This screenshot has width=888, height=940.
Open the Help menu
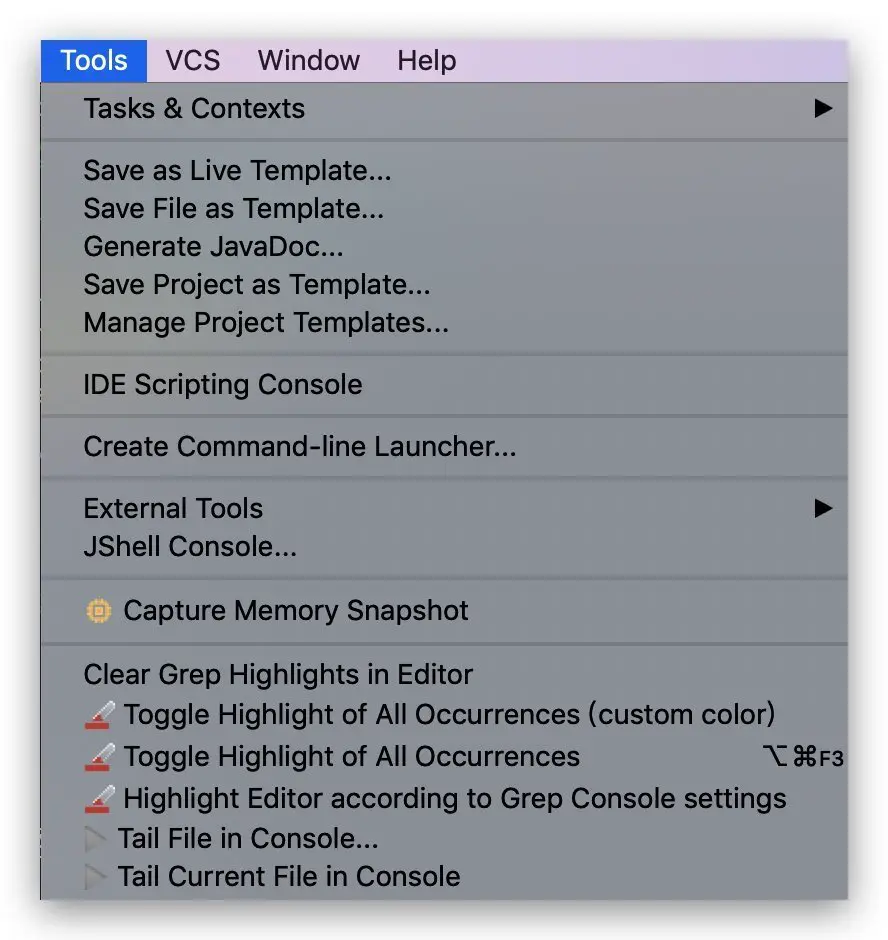tap(426, 60)
